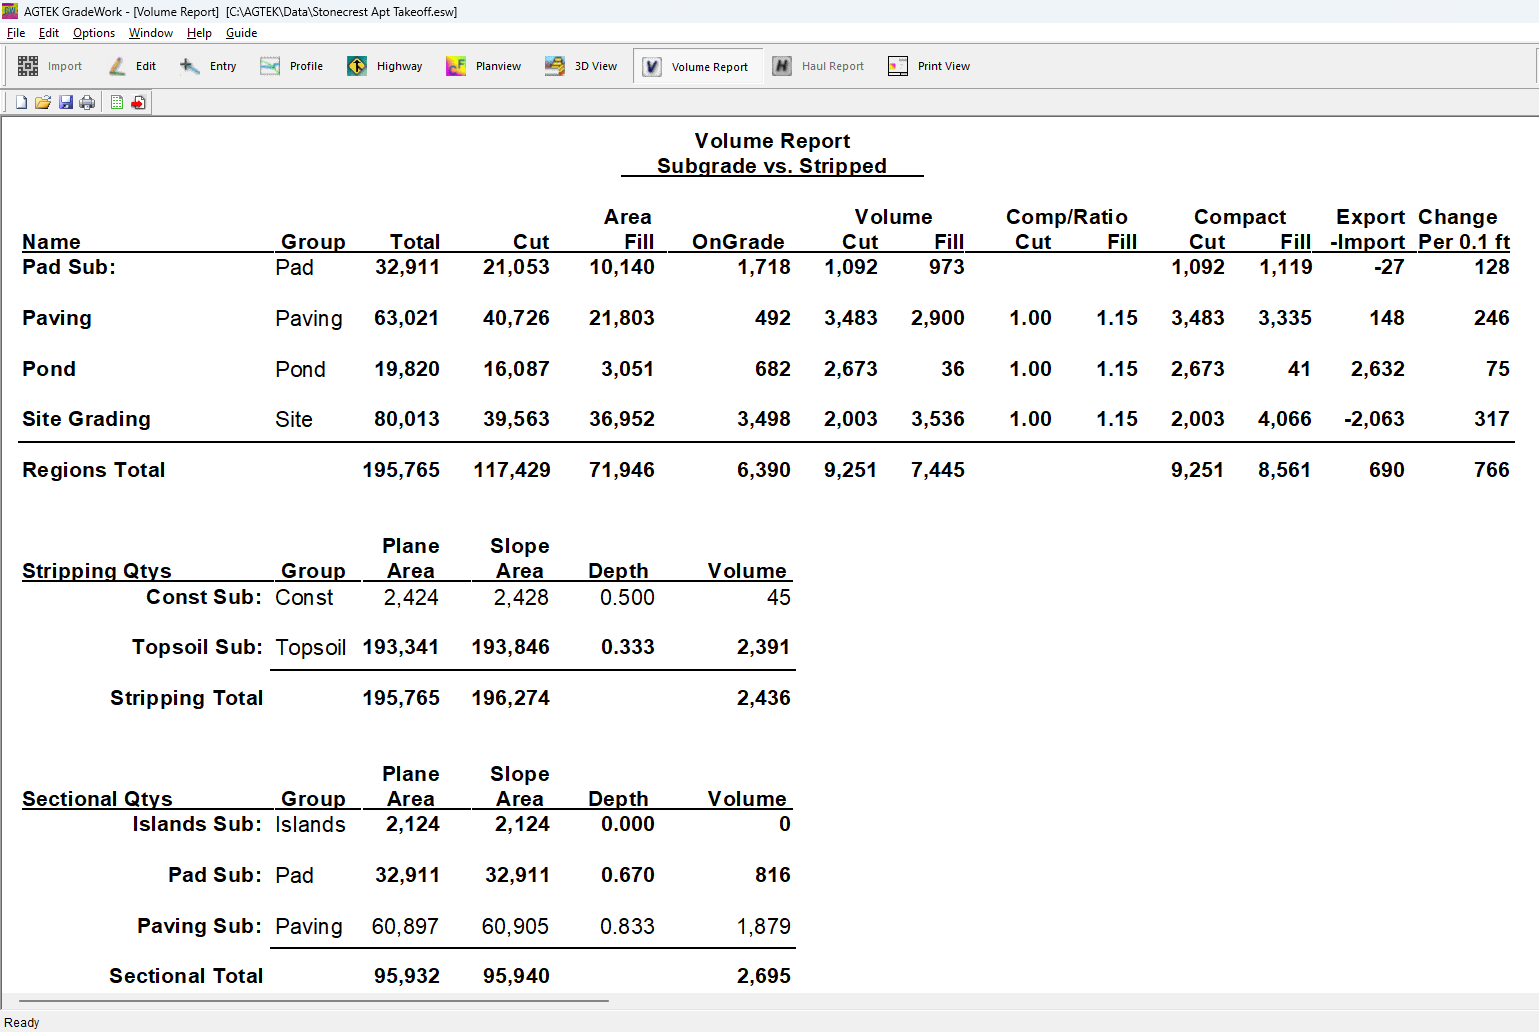This screenshot has width=1539, height=1032.
Task: Open the Options menu
Action: (94, 33)
